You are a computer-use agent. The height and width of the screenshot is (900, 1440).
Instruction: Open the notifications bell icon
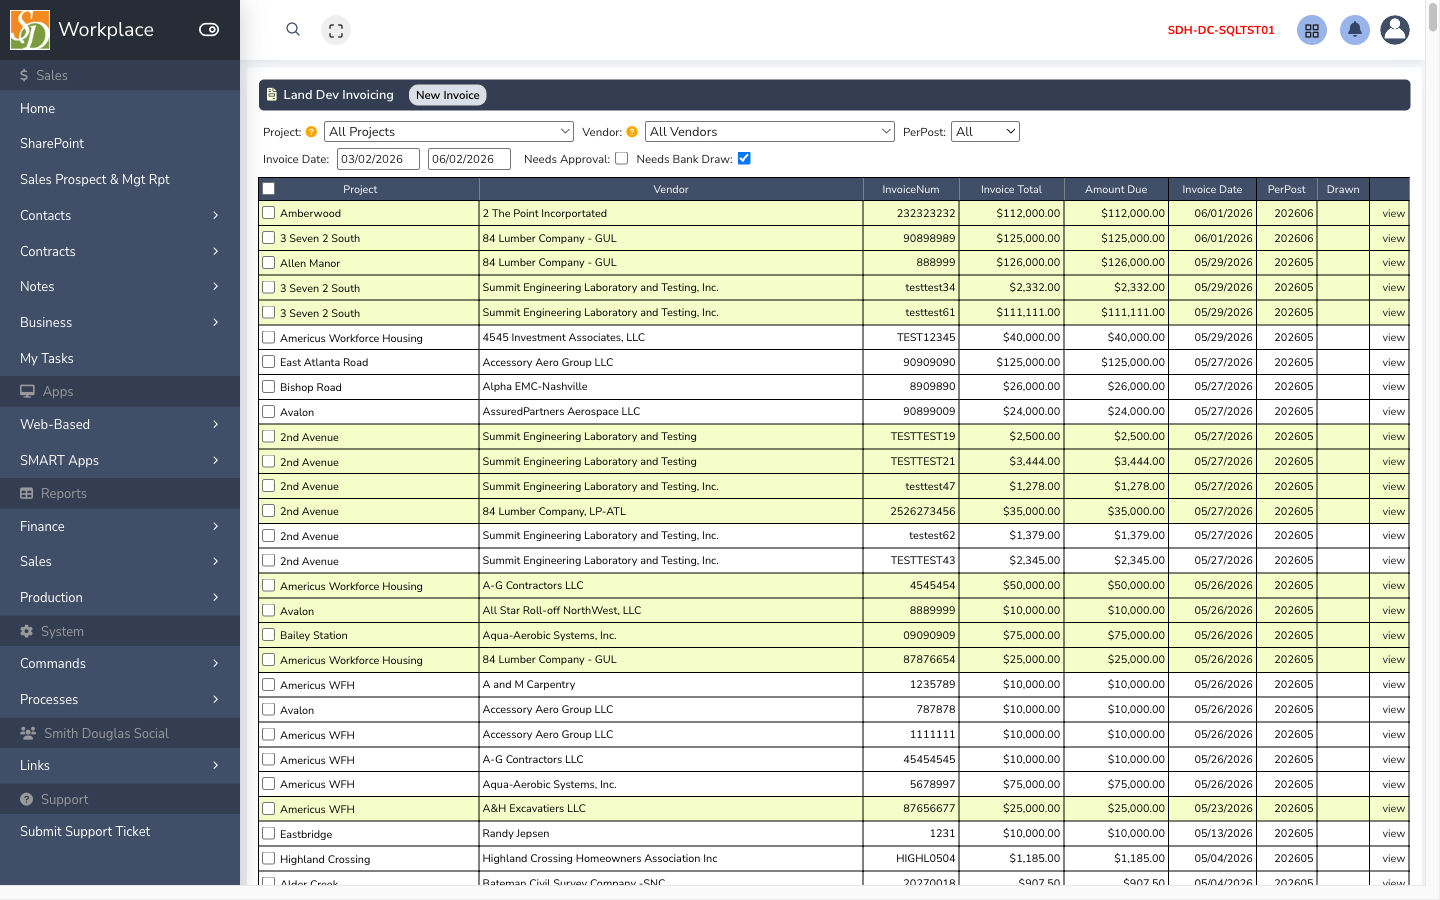coord(1355,30)
